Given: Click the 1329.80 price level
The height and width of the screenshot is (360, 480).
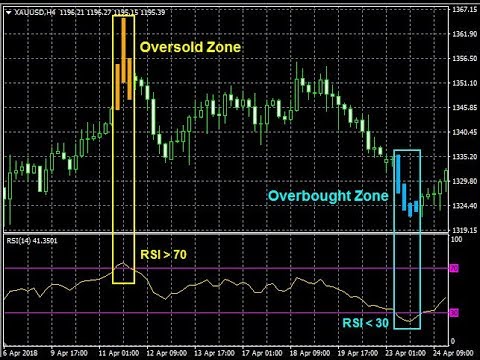Looking at the screenshot, I should 464,181.
